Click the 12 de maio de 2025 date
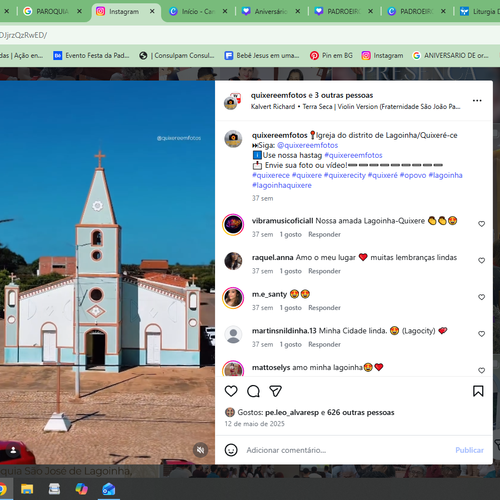Viewport: 500px width, 500px height. coord(255,424)
